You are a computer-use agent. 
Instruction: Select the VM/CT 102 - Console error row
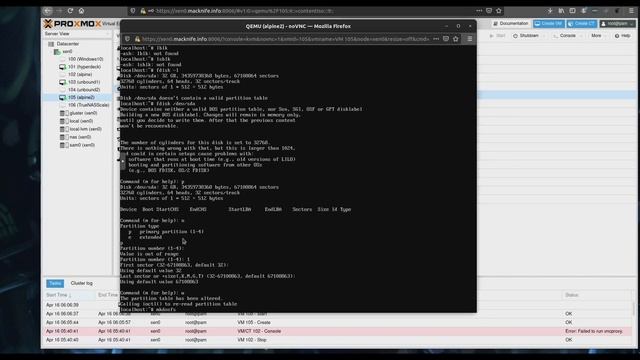click(338, 331)
